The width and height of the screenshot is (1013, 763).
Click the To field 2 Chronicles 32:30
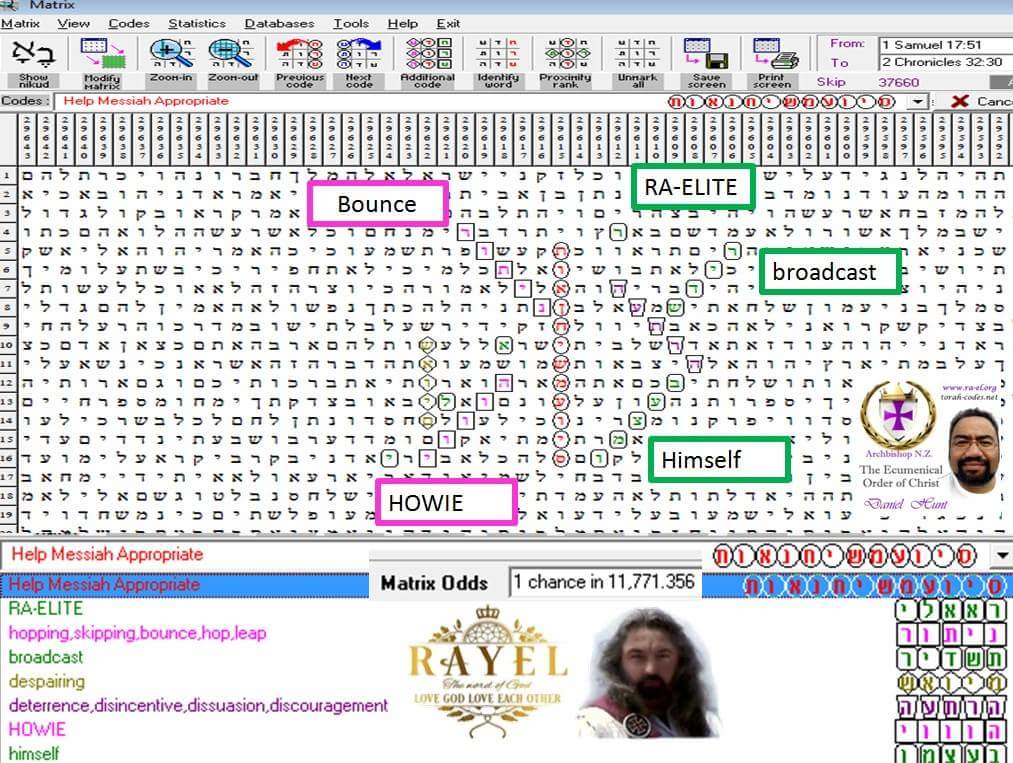[x=945, y=62]
